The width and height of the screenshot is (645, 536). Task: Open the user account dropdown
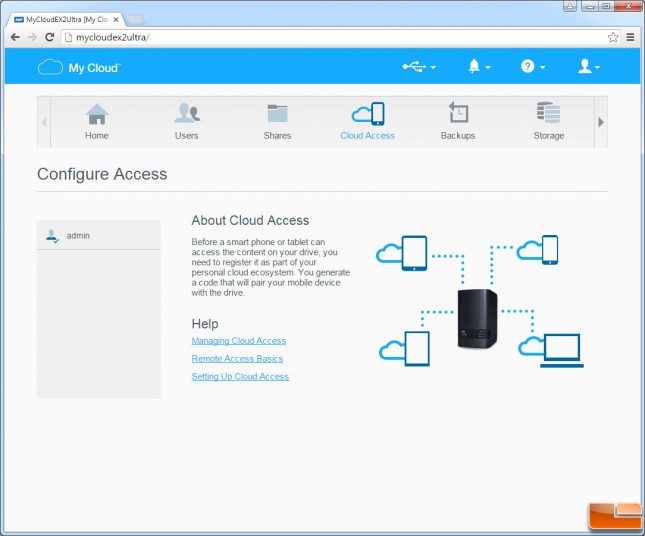[589, 66]
